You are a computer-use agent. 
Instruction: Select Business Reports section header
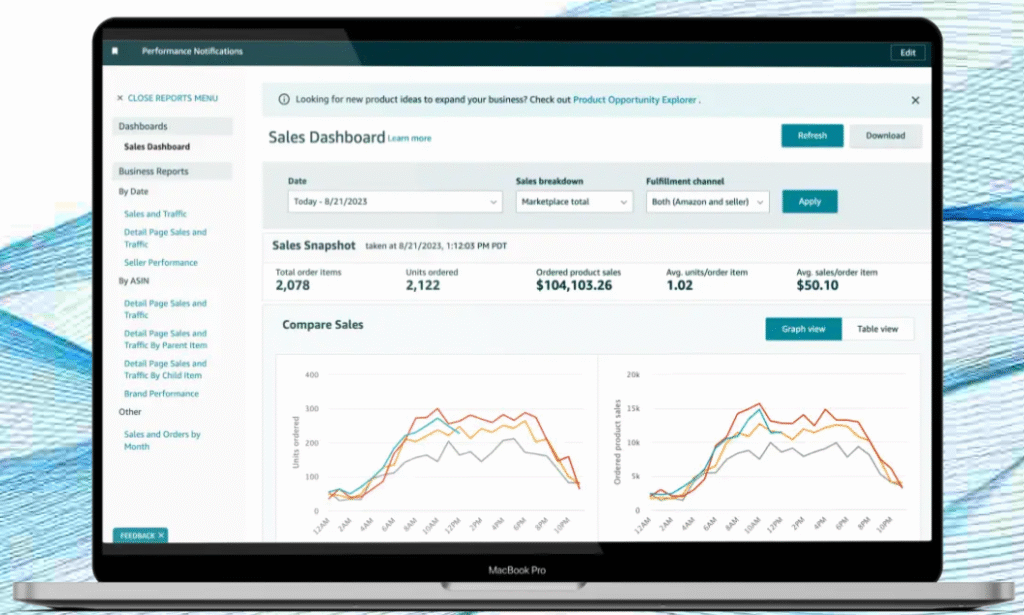(172, 171)
